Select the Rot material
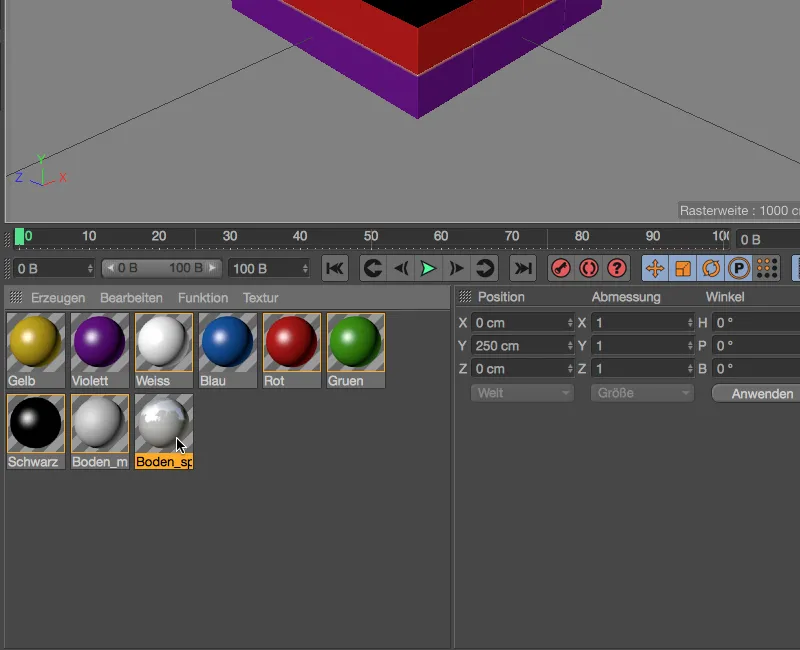This screenshot has width=800, height=650. pyautogui.click(x=292, y=351)
